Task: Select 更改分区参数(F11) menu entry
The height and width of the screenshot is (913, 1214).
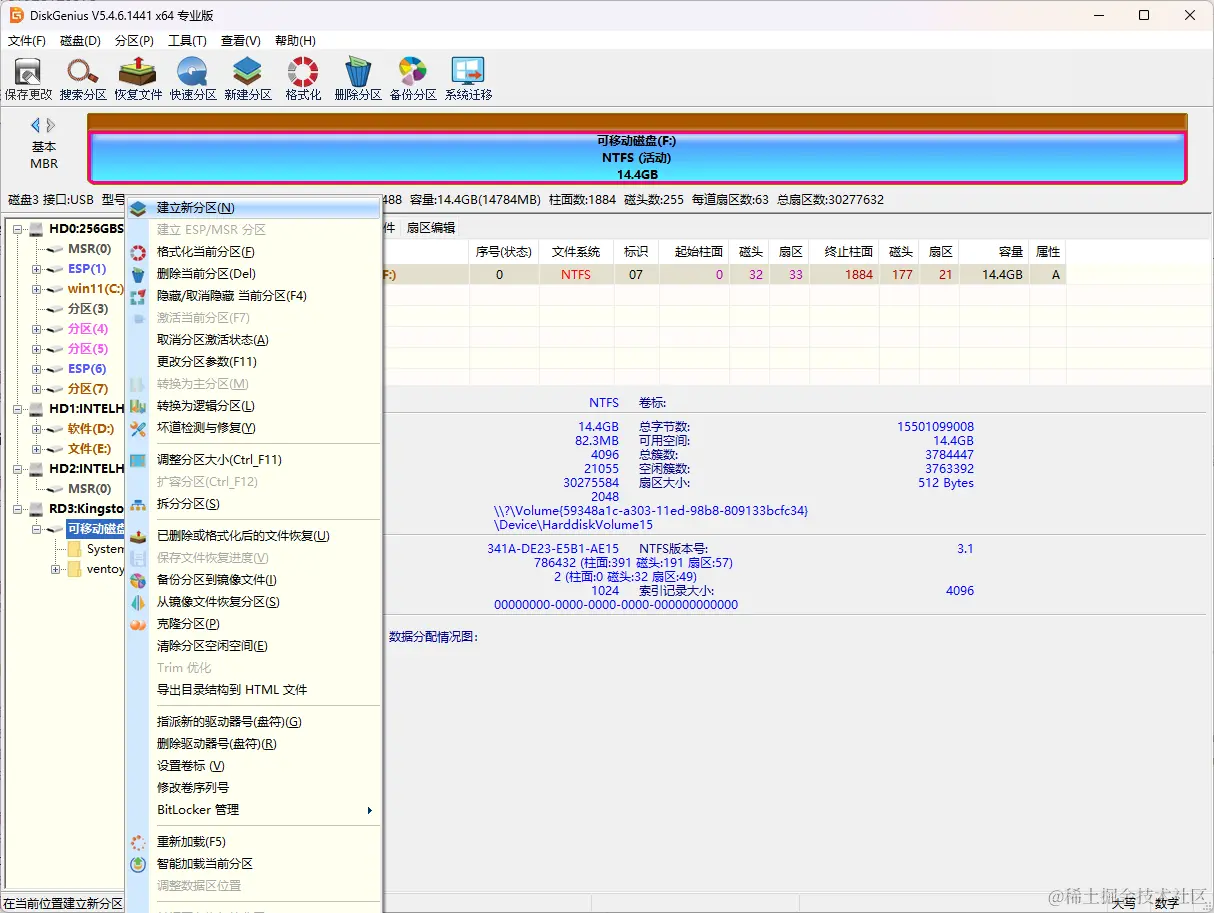Action: [253, 362]
